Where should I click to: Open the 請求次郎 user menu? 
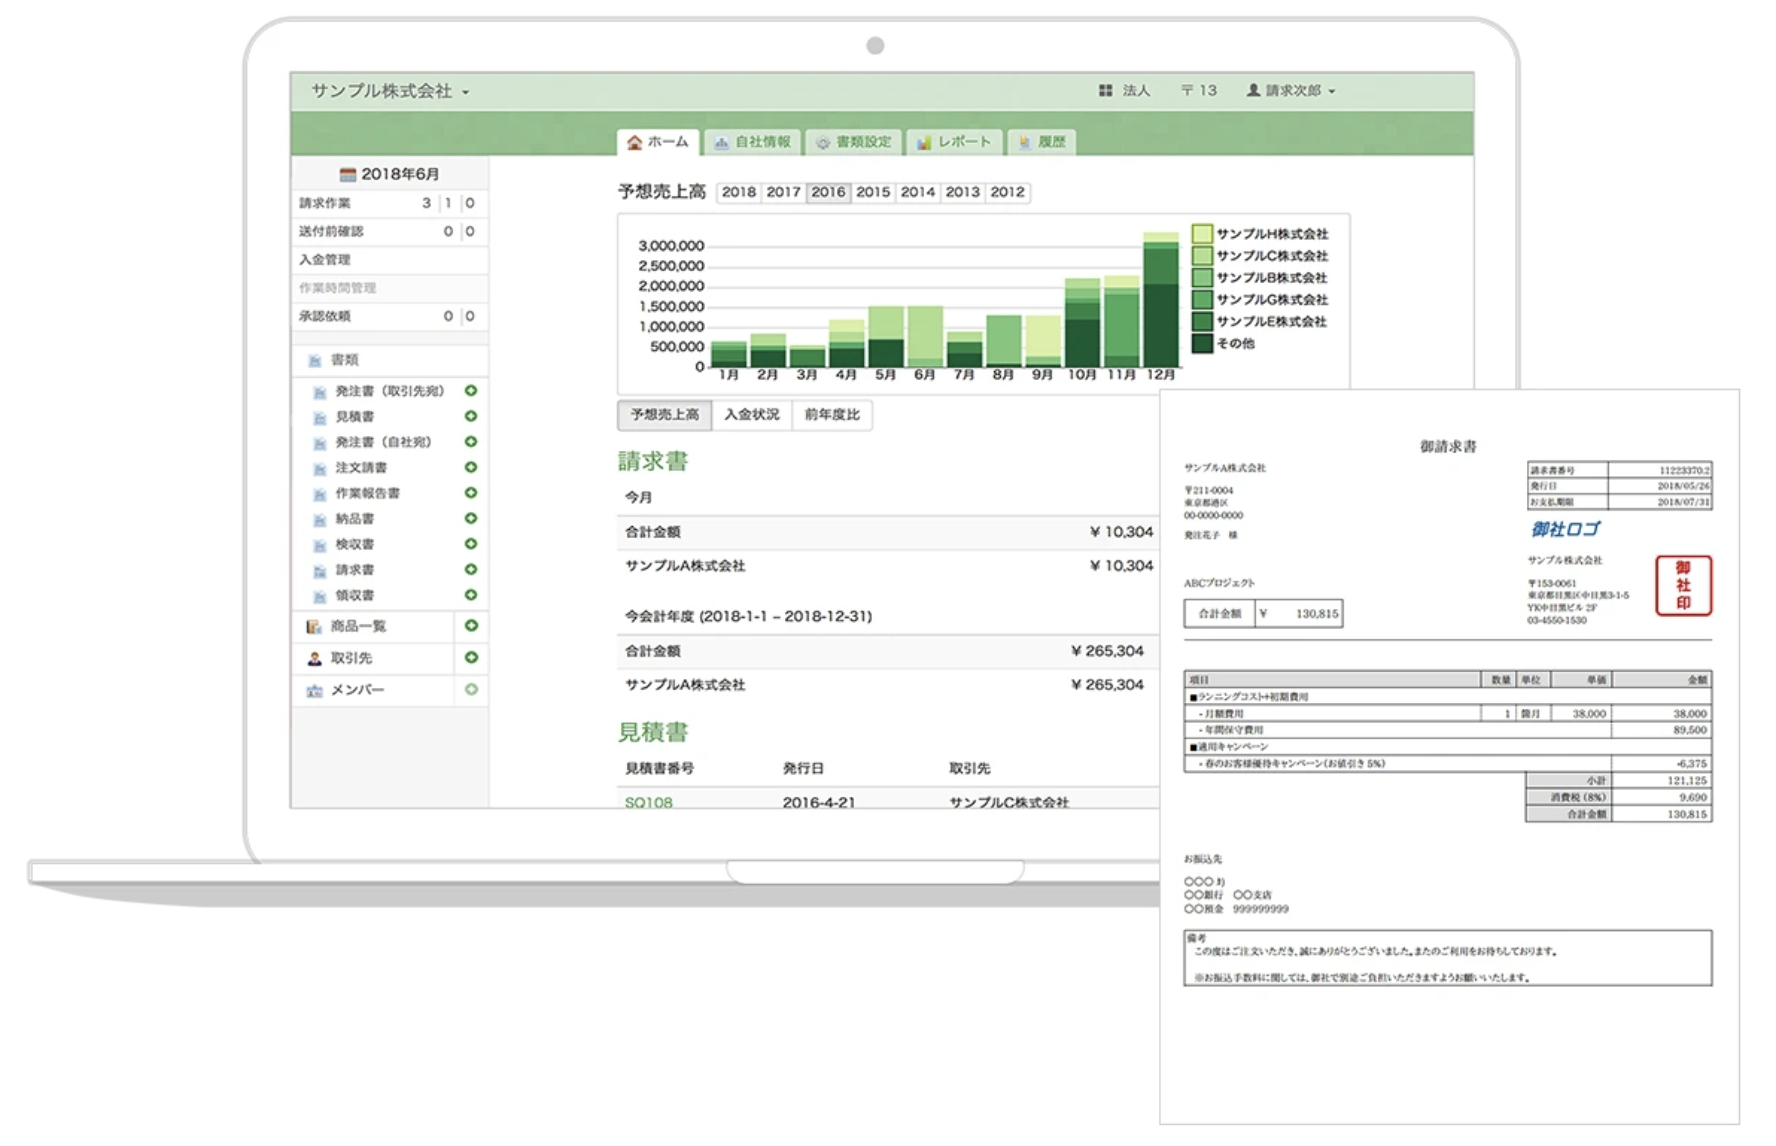point(1291,90)
